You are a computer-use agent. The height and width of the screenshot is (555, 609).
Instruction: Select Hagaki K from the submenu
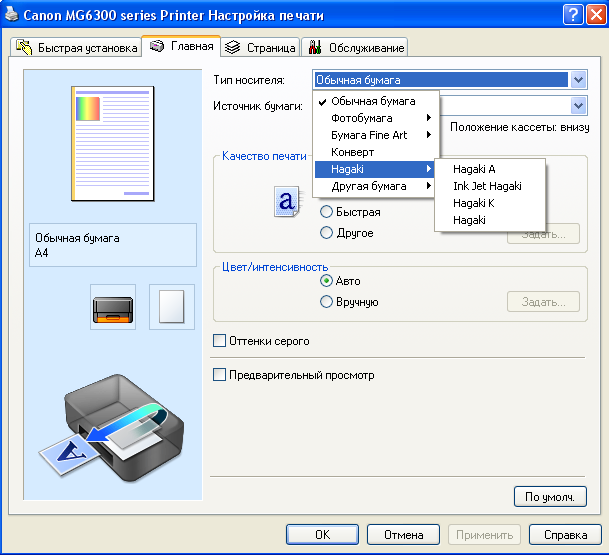[490, 203]
